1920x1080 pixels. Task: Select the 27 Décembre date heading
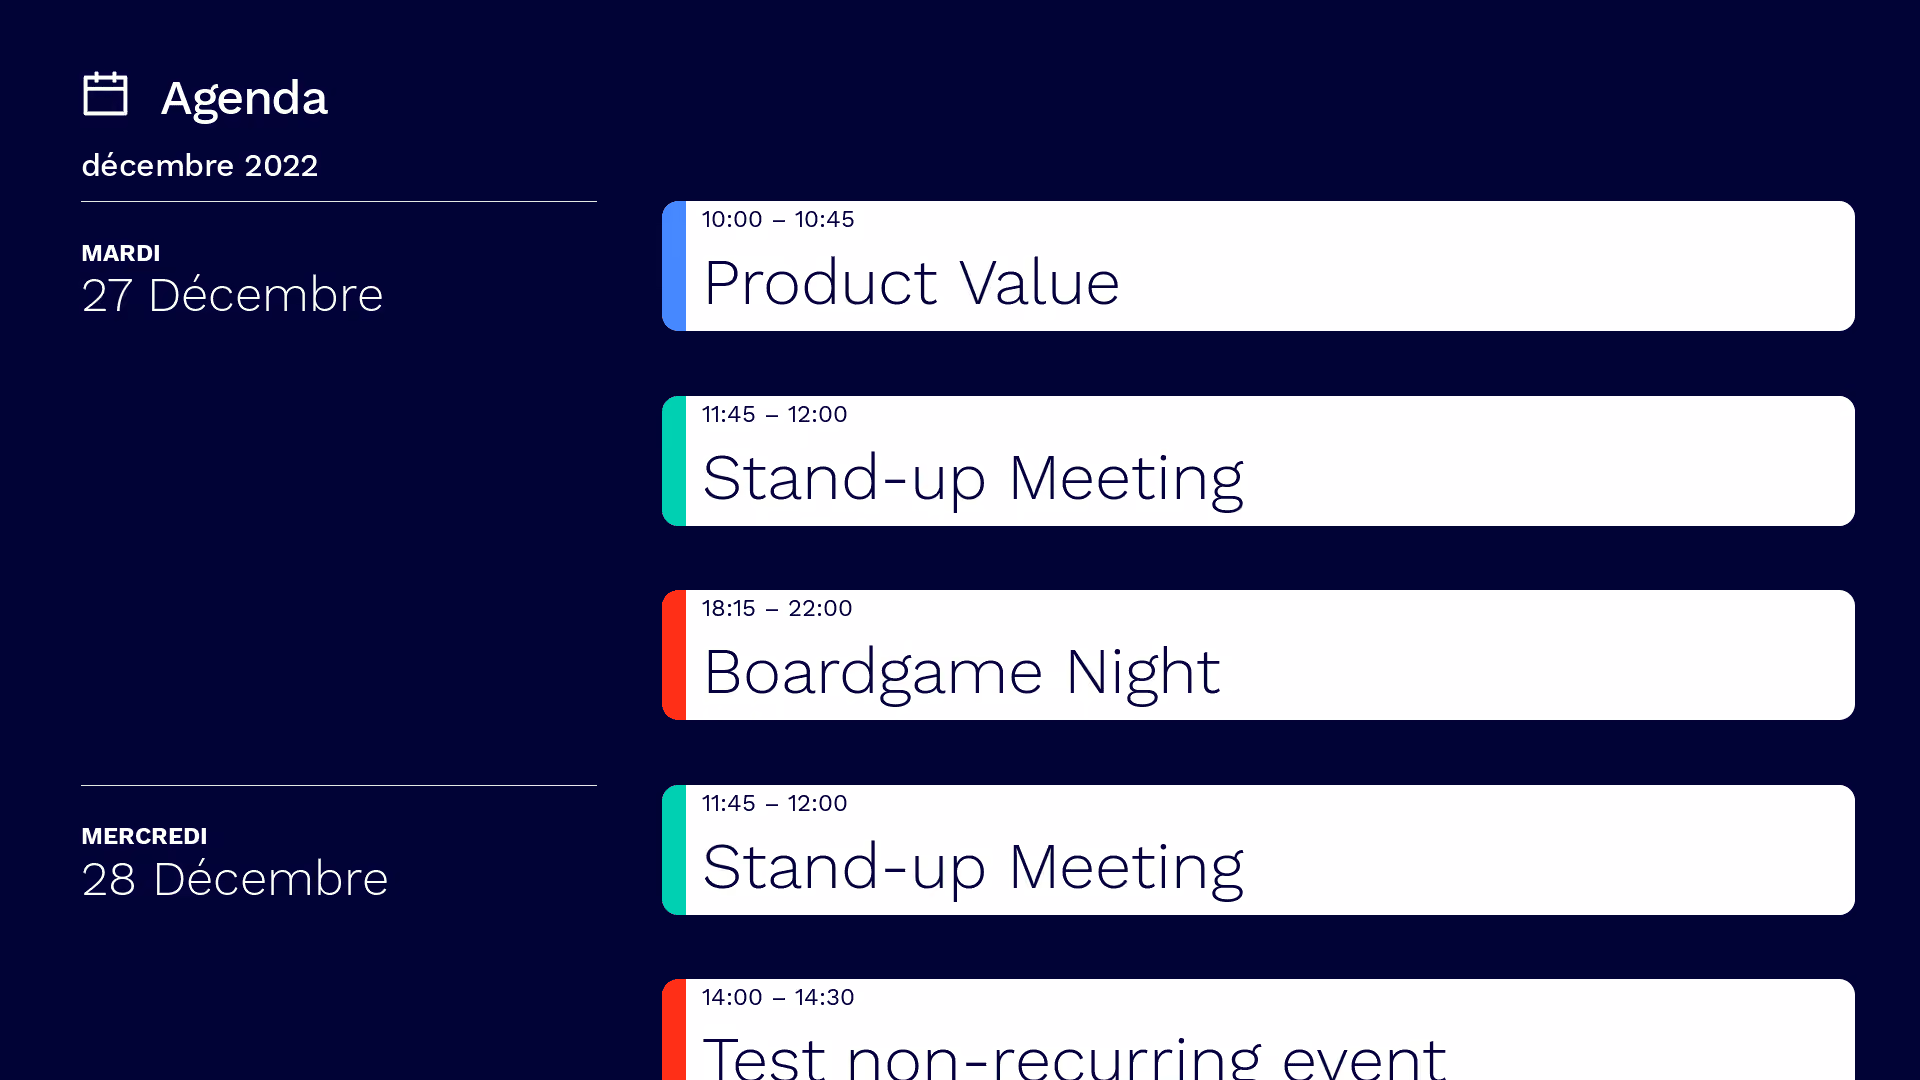[x=232, y=295]
